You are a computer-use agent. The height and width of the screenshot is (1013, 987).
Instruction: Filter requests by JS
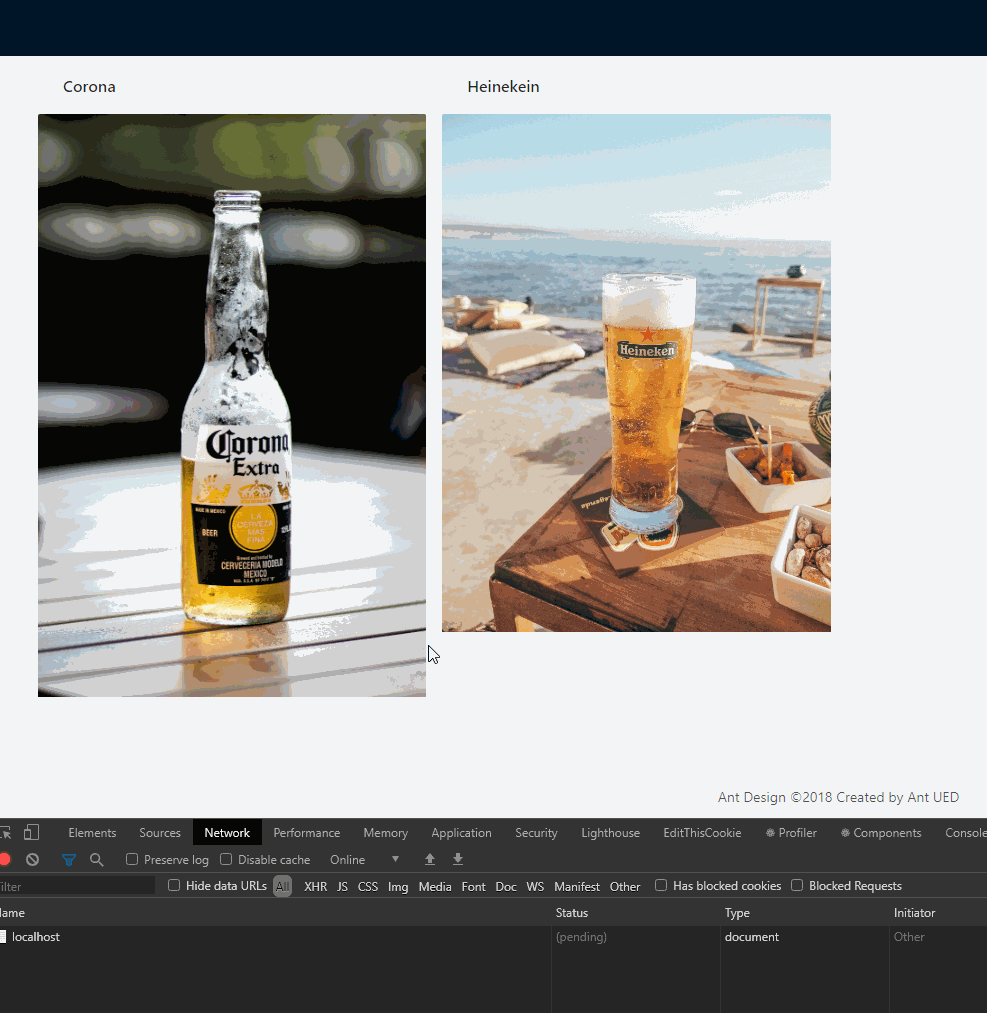[x=342, y=886]
